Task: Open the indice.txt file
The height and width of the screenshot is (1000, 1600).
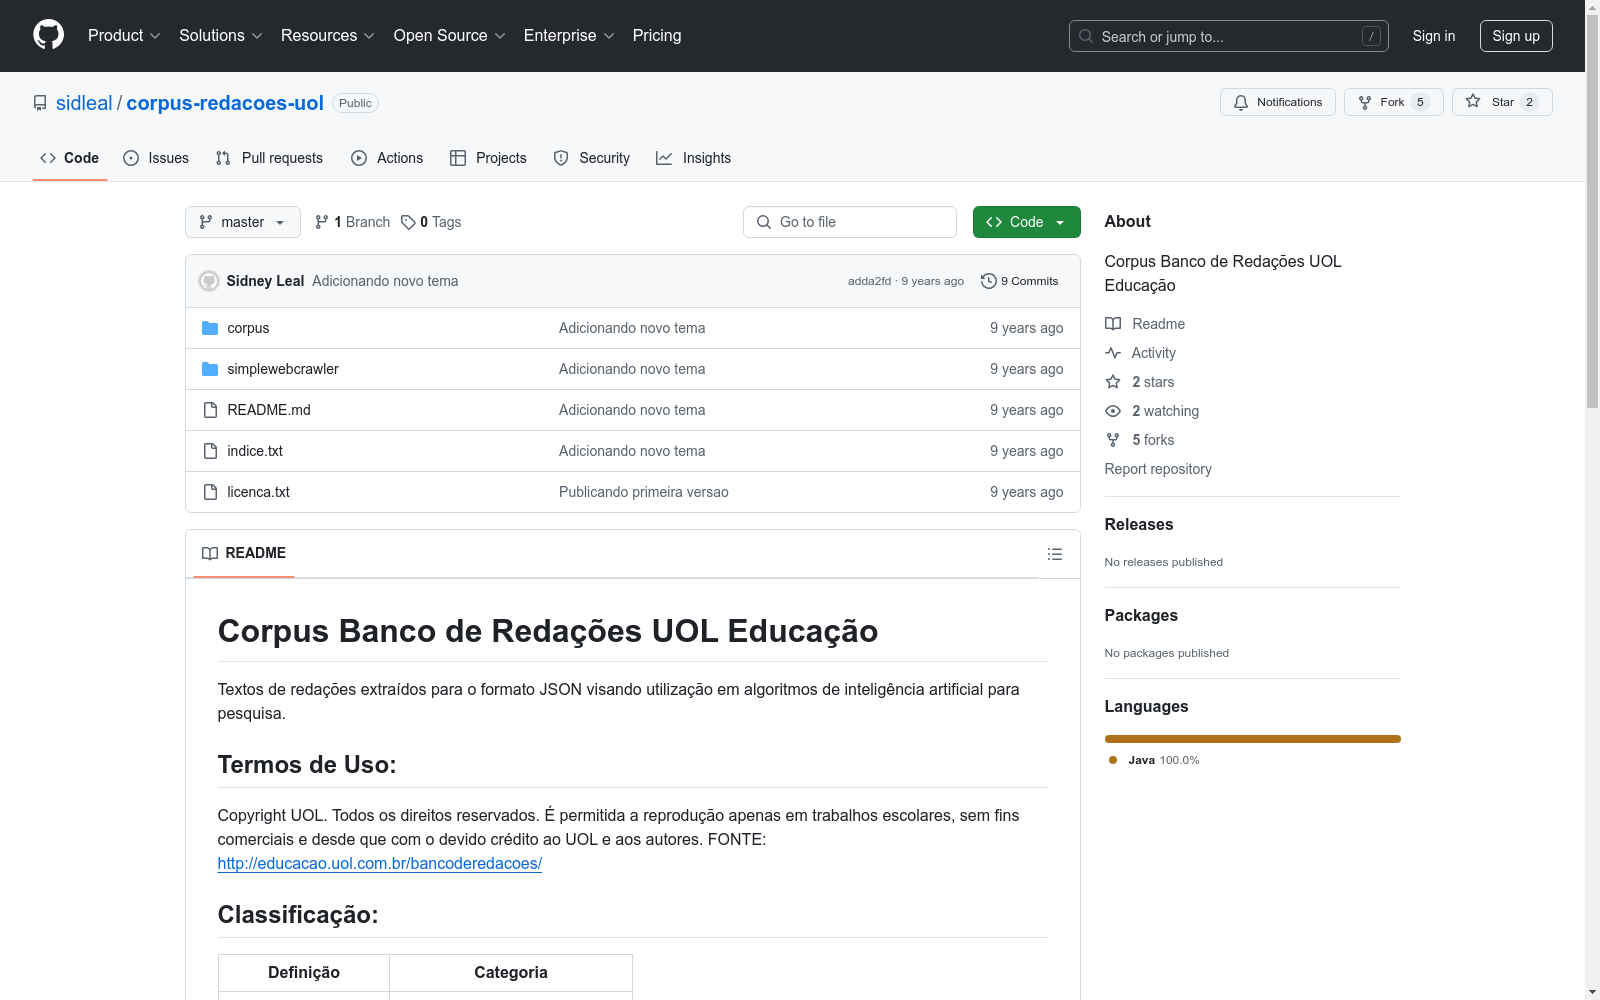Action: 255,451
